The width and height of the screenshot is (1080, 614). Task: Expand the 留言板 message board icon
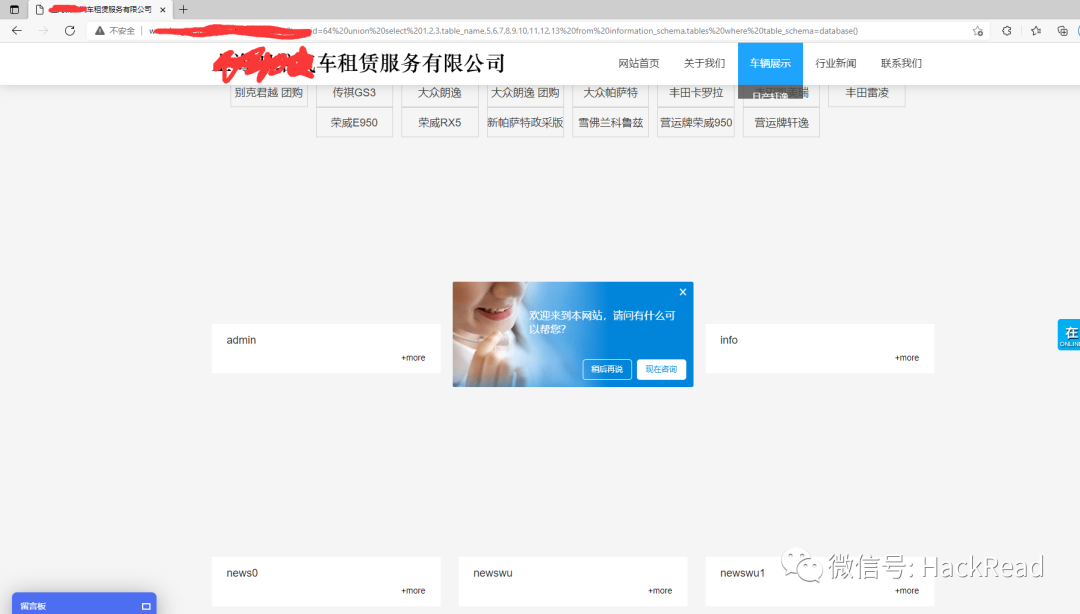tap(146, 606)
